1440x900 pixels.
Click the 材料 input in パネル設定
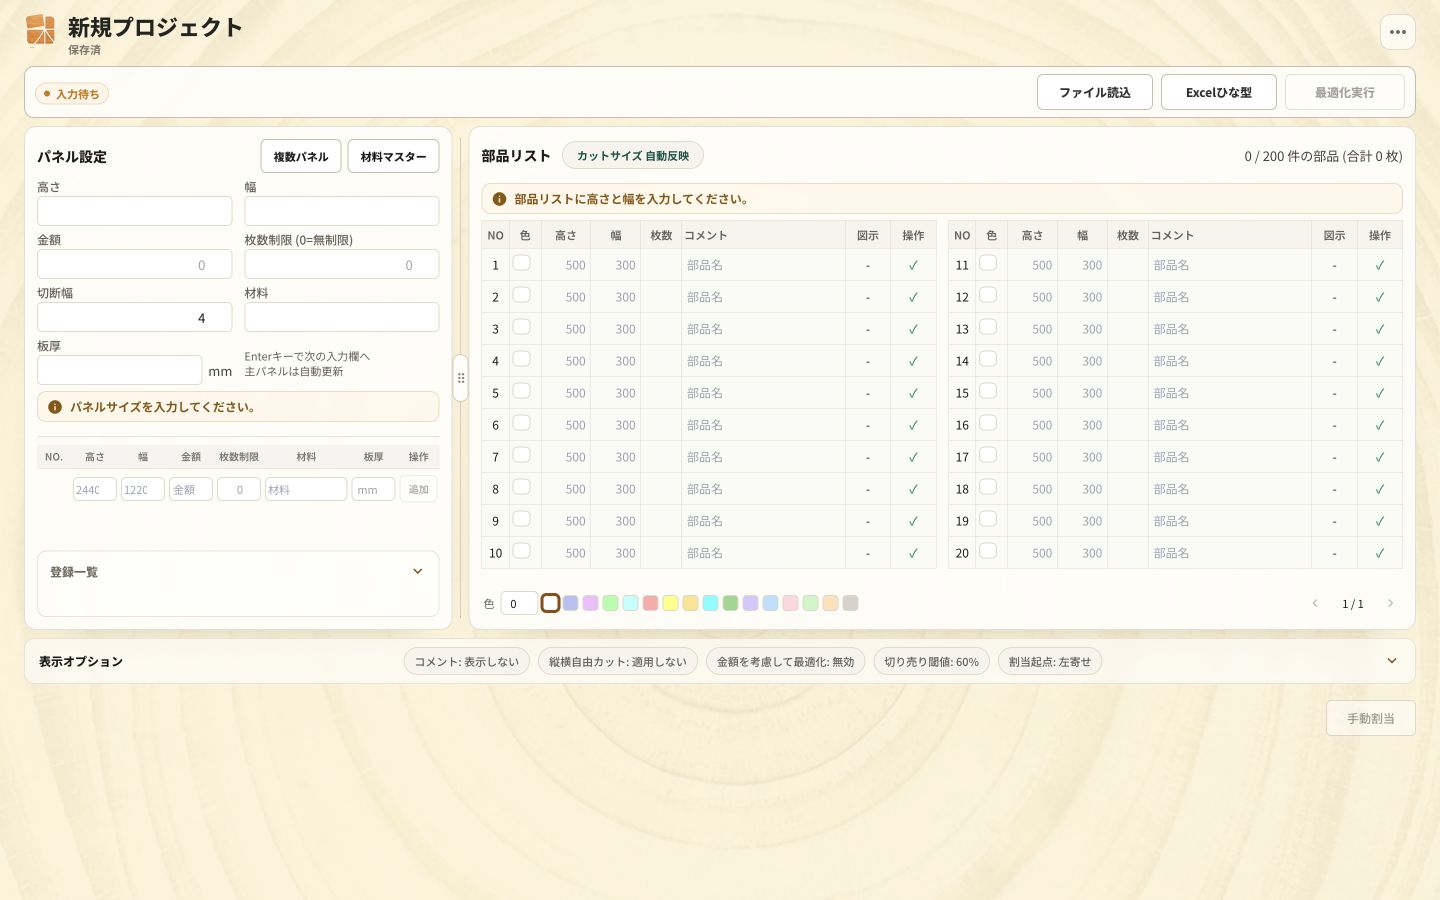click(342, 317)
